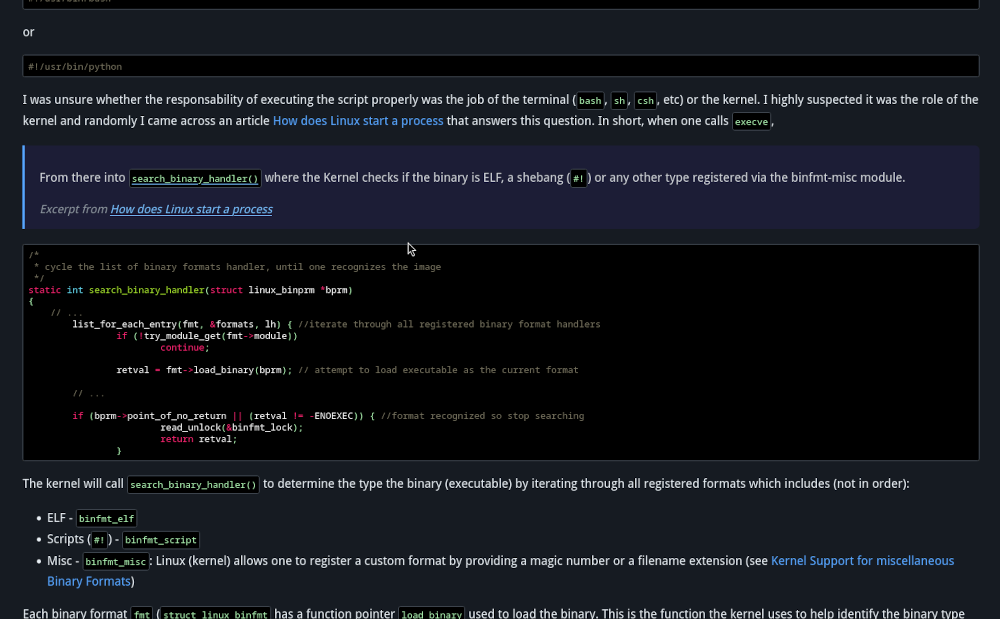Select the csh code snippet
This screenshot has height=619, width=1000.
coord(645,100)
